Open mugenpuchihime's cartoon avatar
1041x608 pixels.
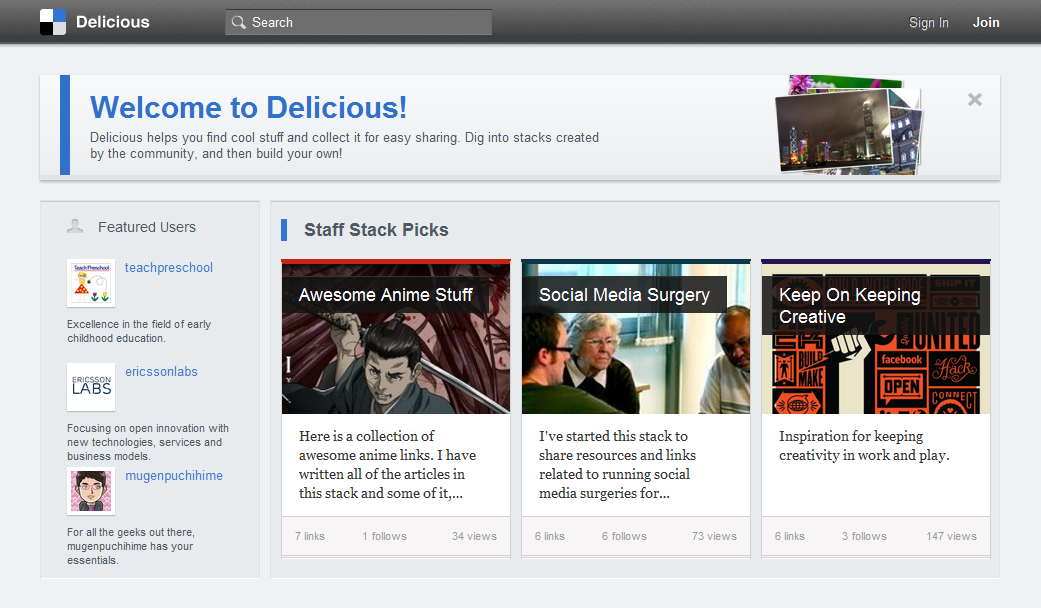tap(91, 491)
